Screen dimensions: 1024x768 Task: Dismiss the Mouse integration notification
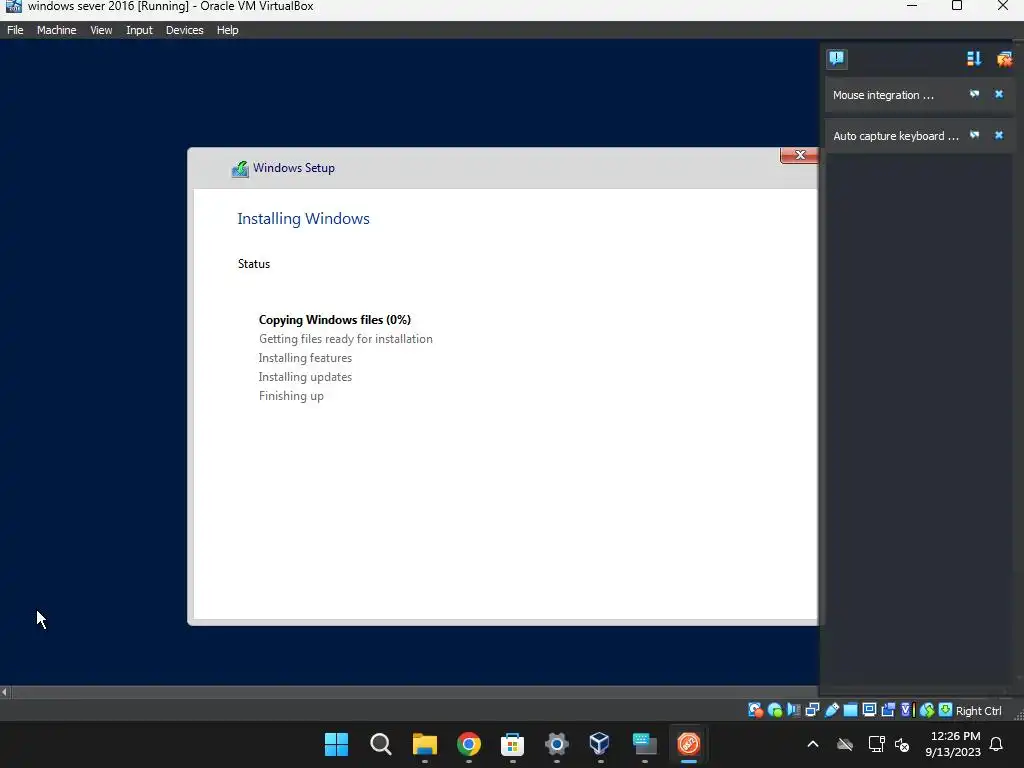pyautogui.click(x=999, y=94)
